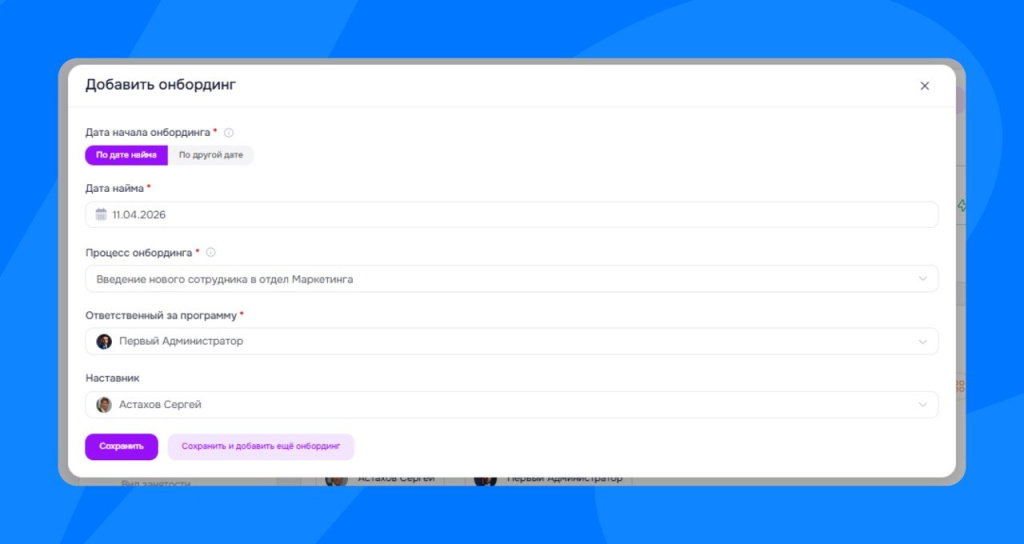1024x544 pixels.
Task: Expand chevron in Ответственный за программу field
Action: click(x=922, y=342)
